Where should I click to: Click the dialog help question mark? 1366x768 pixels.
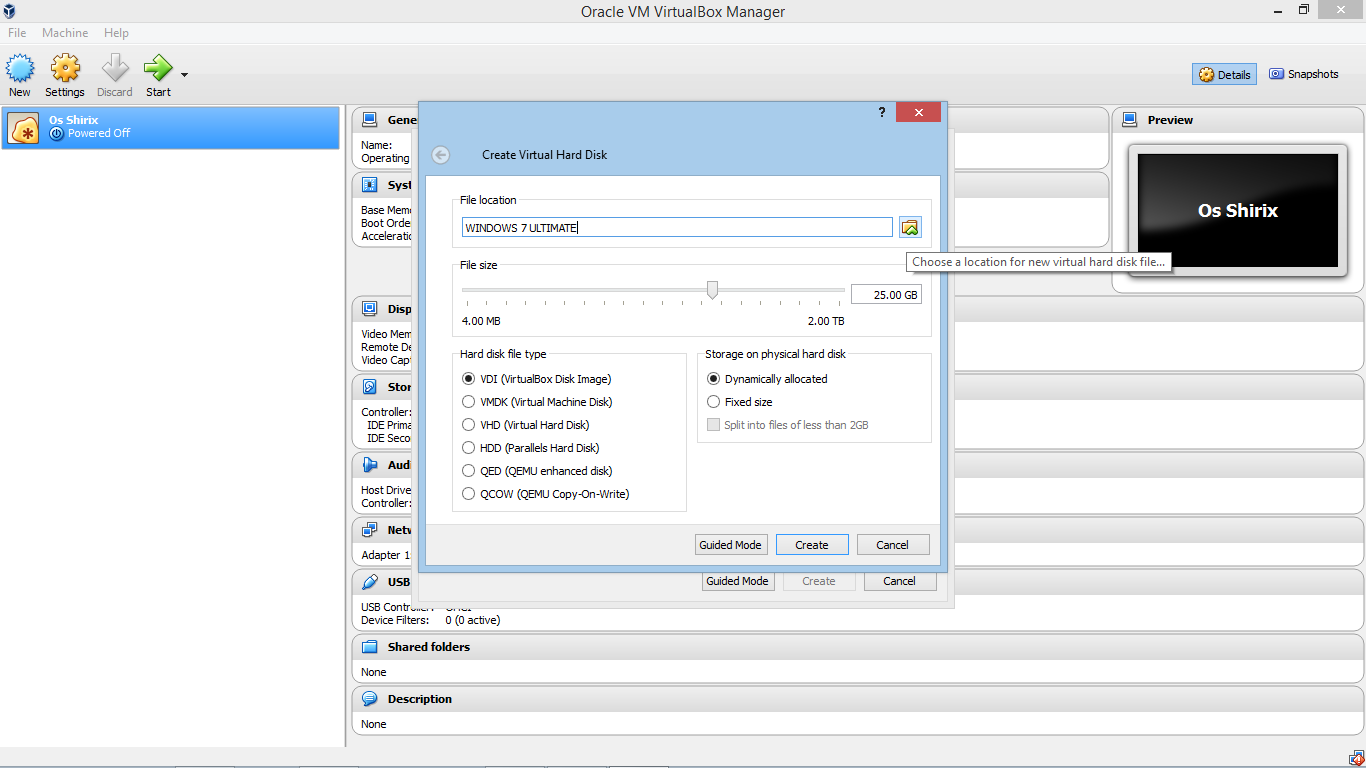pos(882,112)
